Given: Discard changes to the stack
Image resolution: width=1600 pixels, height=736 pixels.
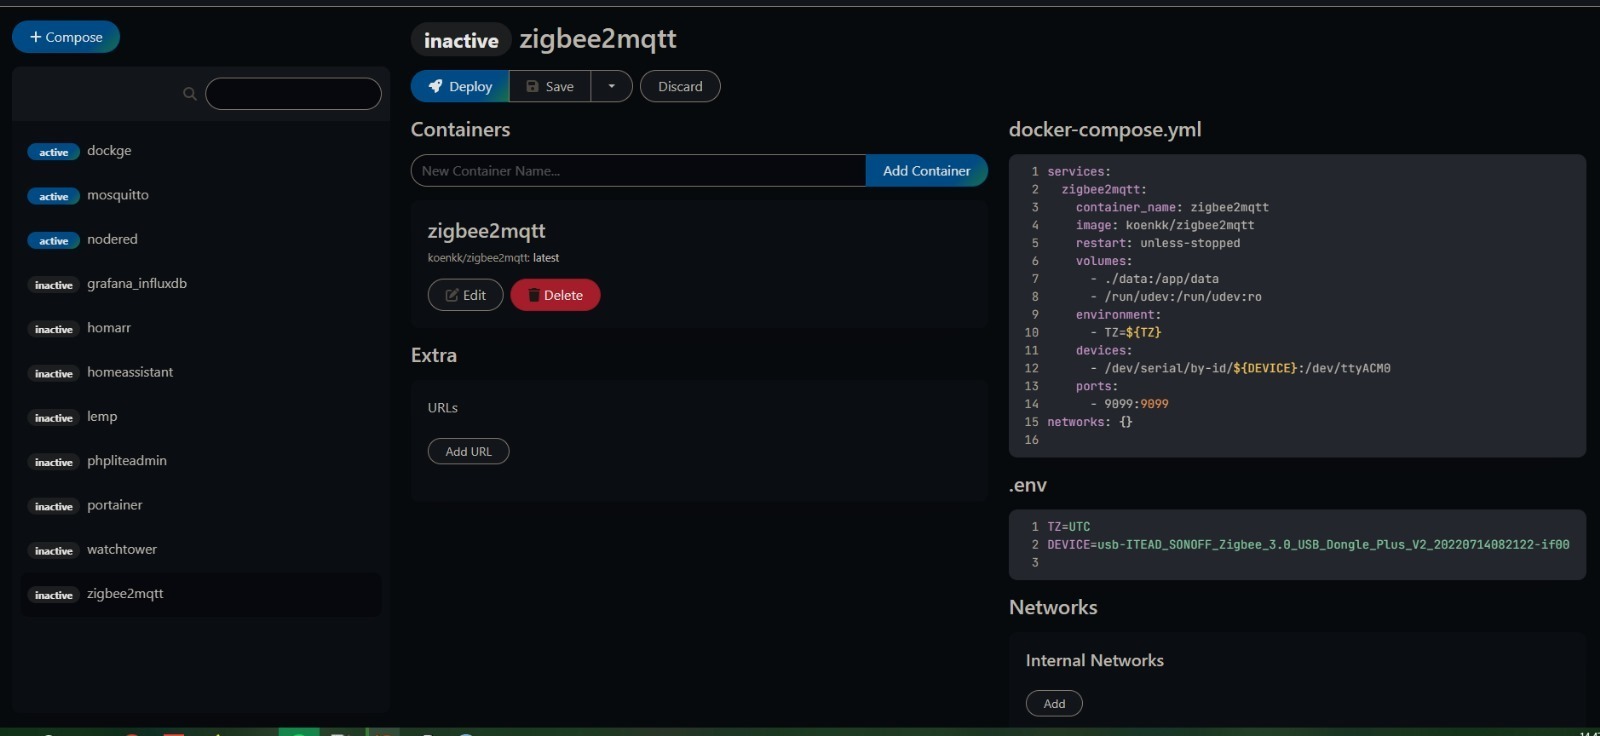Looking at the screenshot, I should [680, 87].
